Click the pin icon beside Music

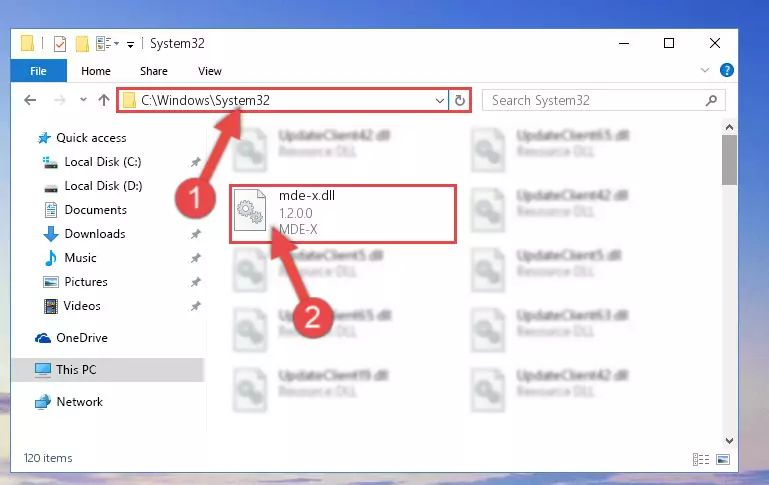(x=196, y=258)
